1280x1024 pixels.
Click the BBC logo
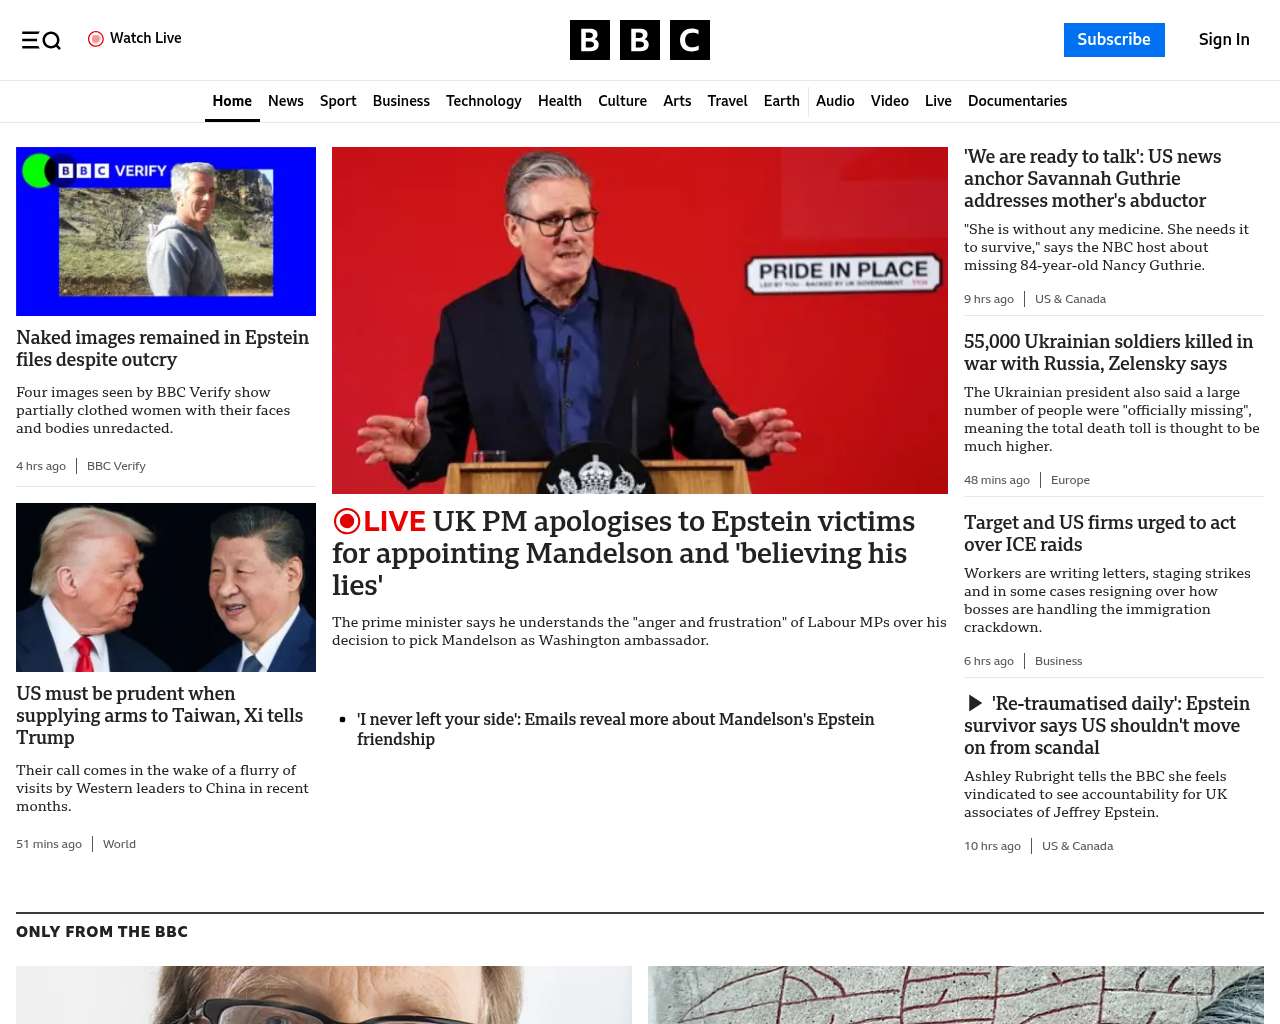(x=640, y=40)
